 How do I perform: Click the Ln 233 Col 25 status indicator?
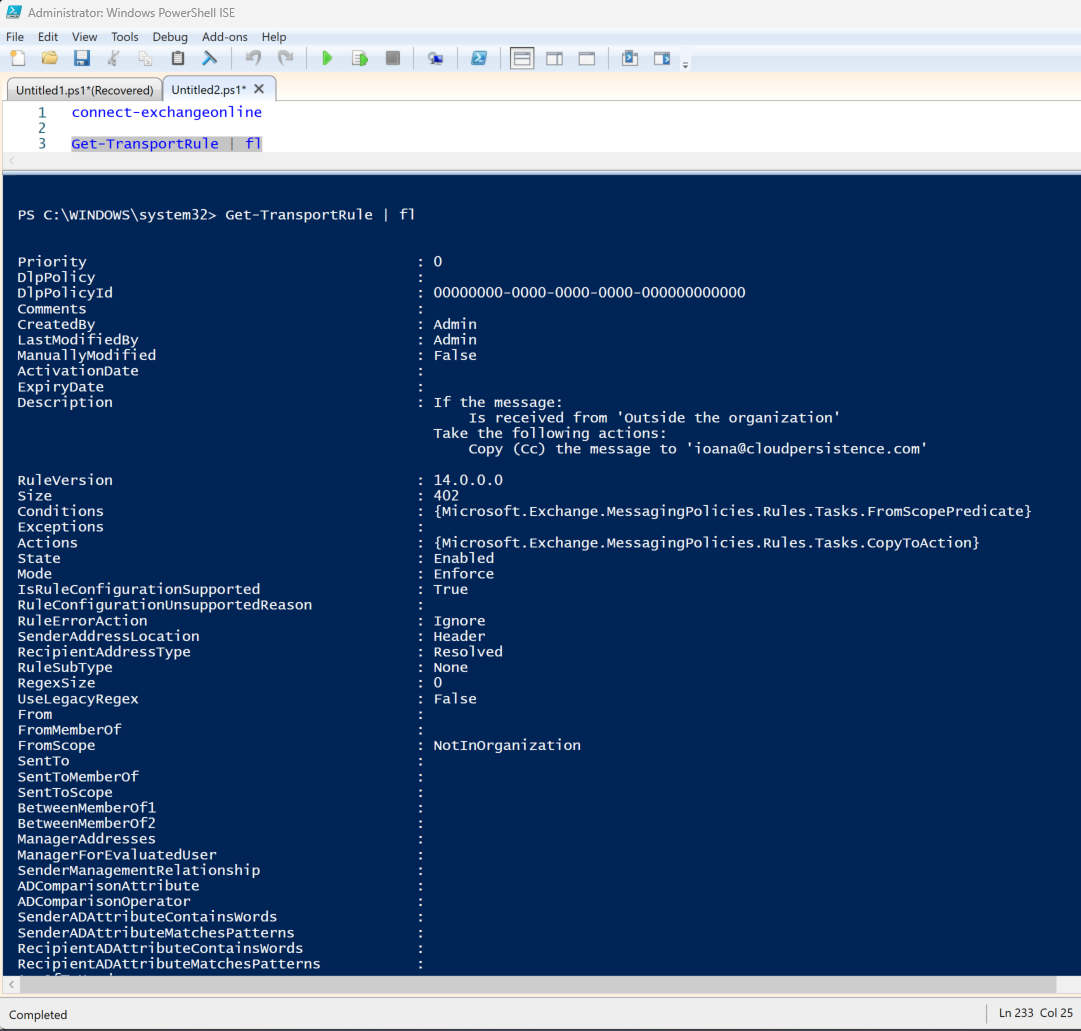coord(1035,1012)
